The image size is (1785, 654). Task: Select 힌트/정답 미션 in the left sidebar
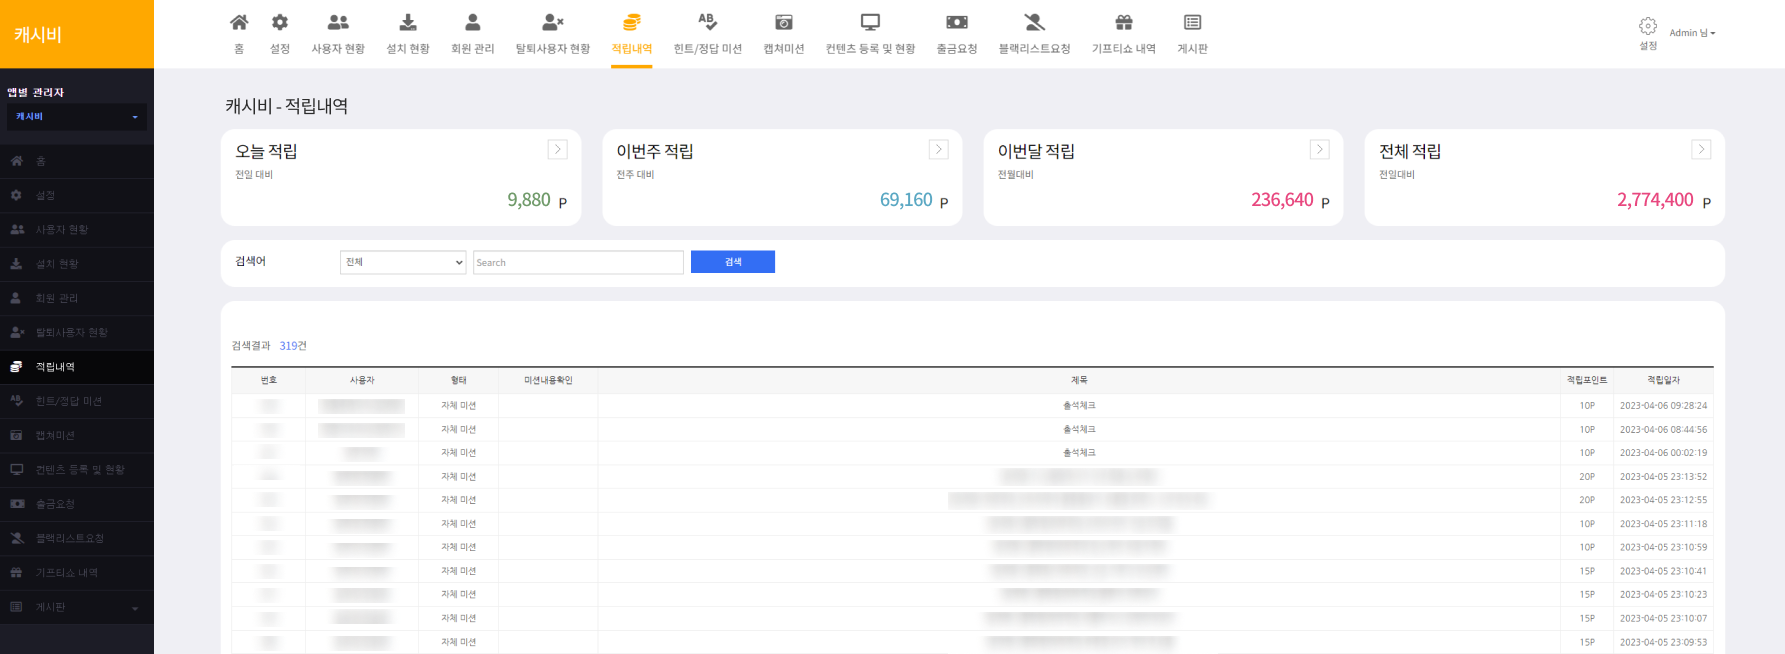(77, 401)
